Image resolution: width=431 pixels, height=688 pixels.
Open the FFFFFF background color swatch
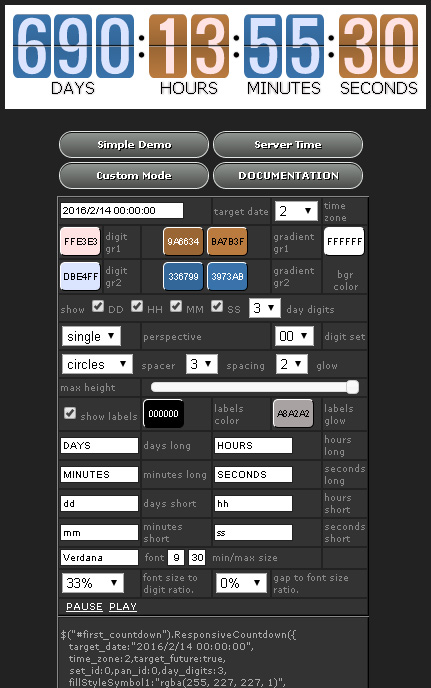point(344,241)
